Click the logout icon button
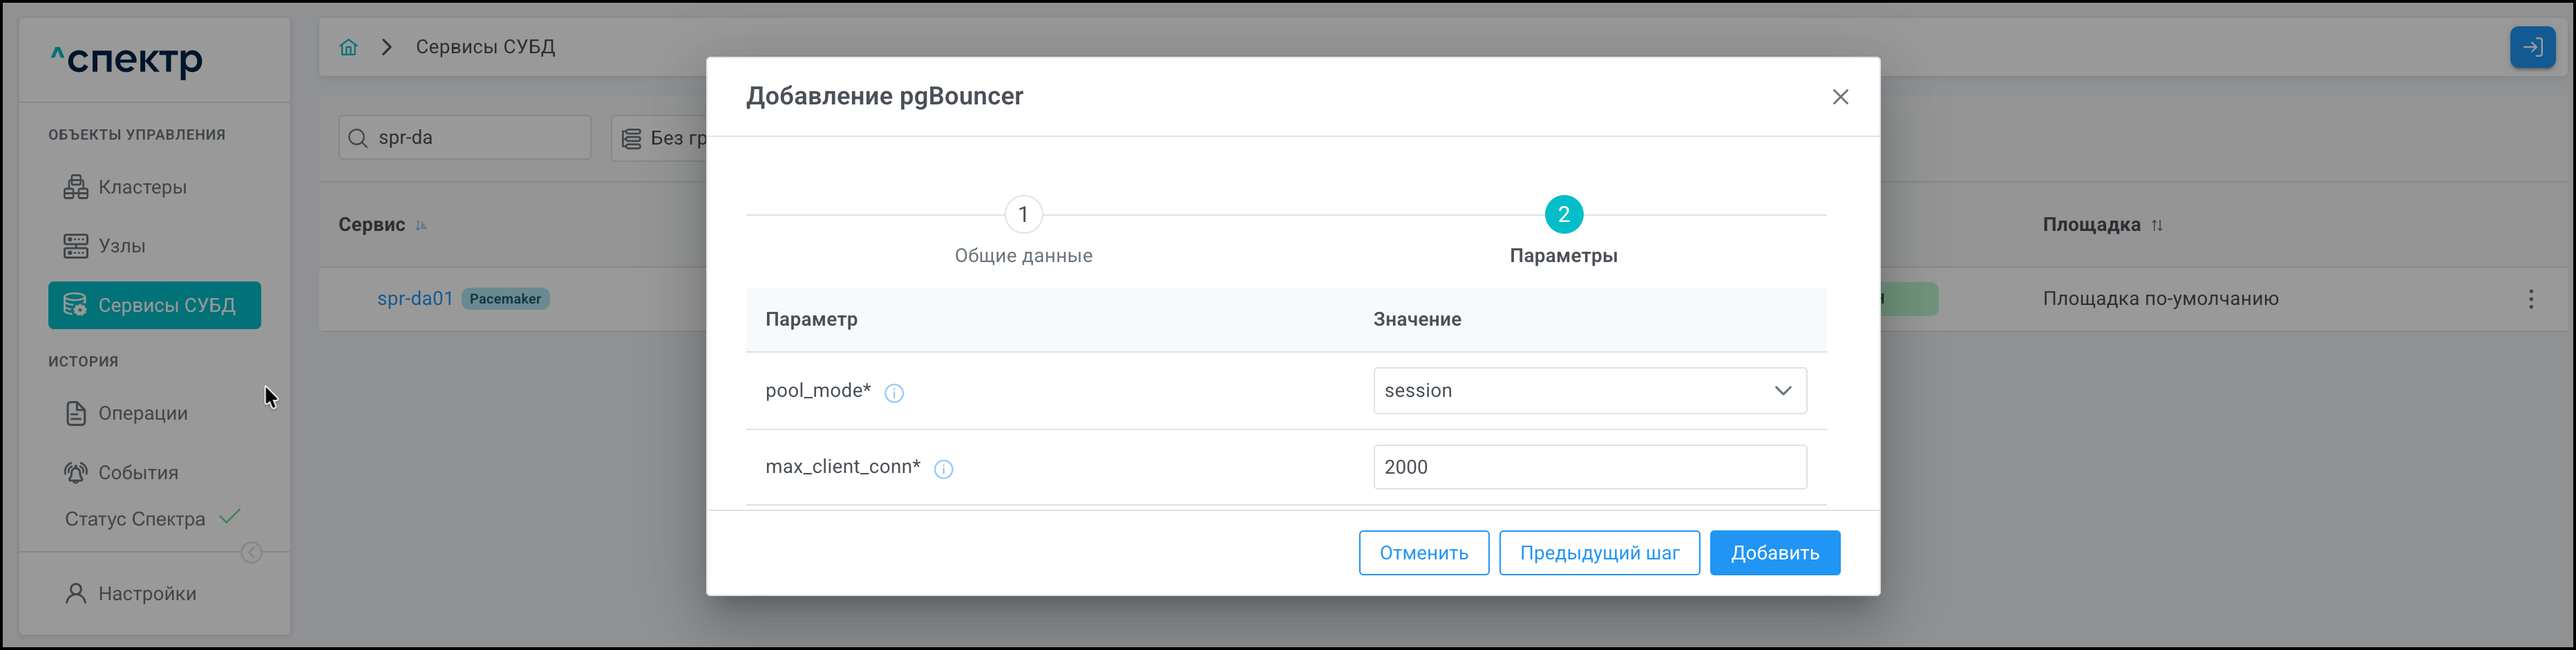Image resolution: width=2576 pixels, height=650 pixels. pyautogui.click(x=2532, y=47)
